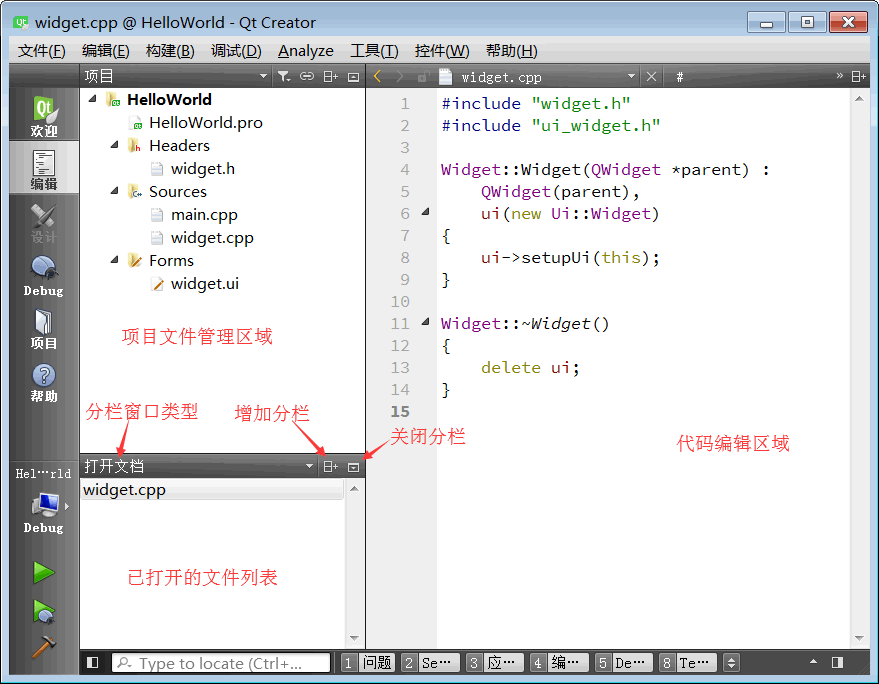
Task: Open the 构建(B) menu
Action: pyautogui.click(x=170, y=51)
